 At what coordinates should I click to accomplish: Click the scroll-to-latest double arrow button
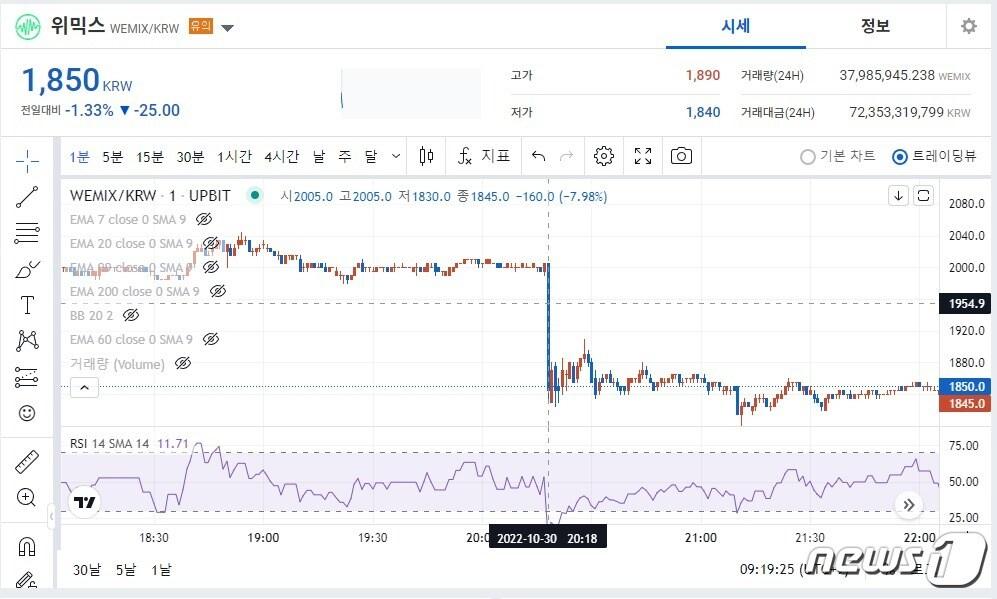click(x=909, y=505)
